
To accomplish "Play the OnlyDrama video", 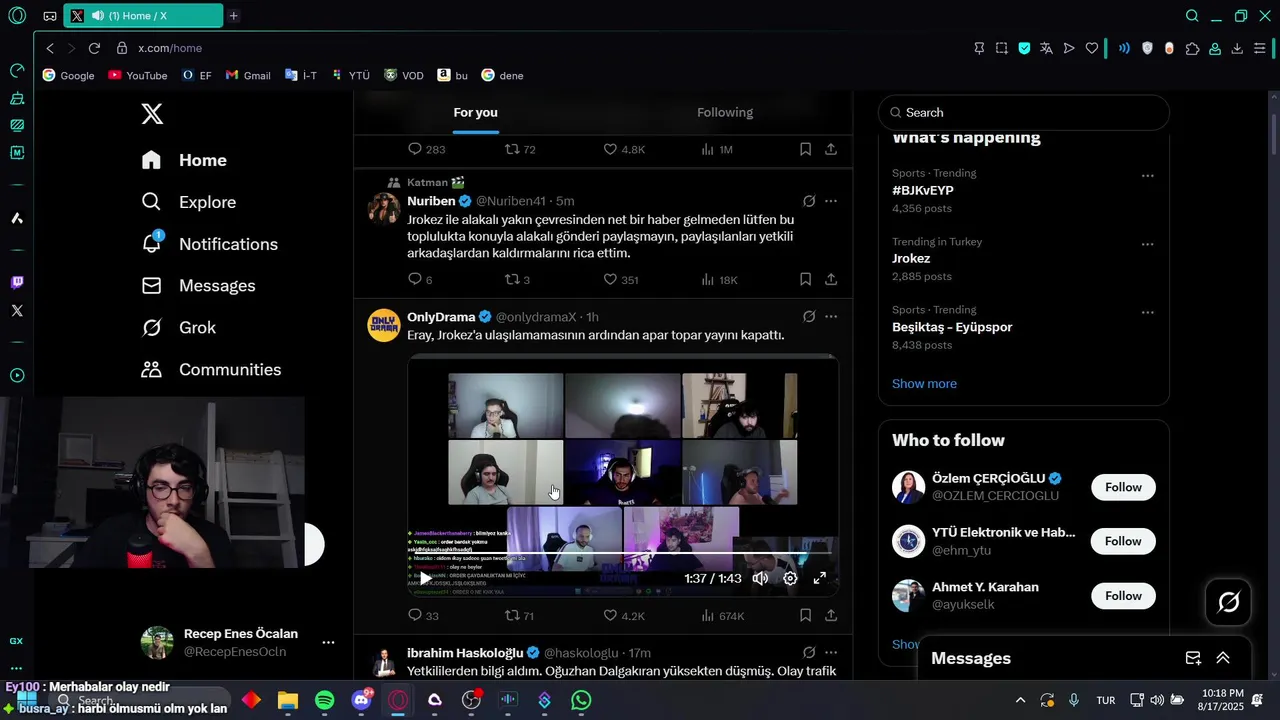I will pos(426,578).
